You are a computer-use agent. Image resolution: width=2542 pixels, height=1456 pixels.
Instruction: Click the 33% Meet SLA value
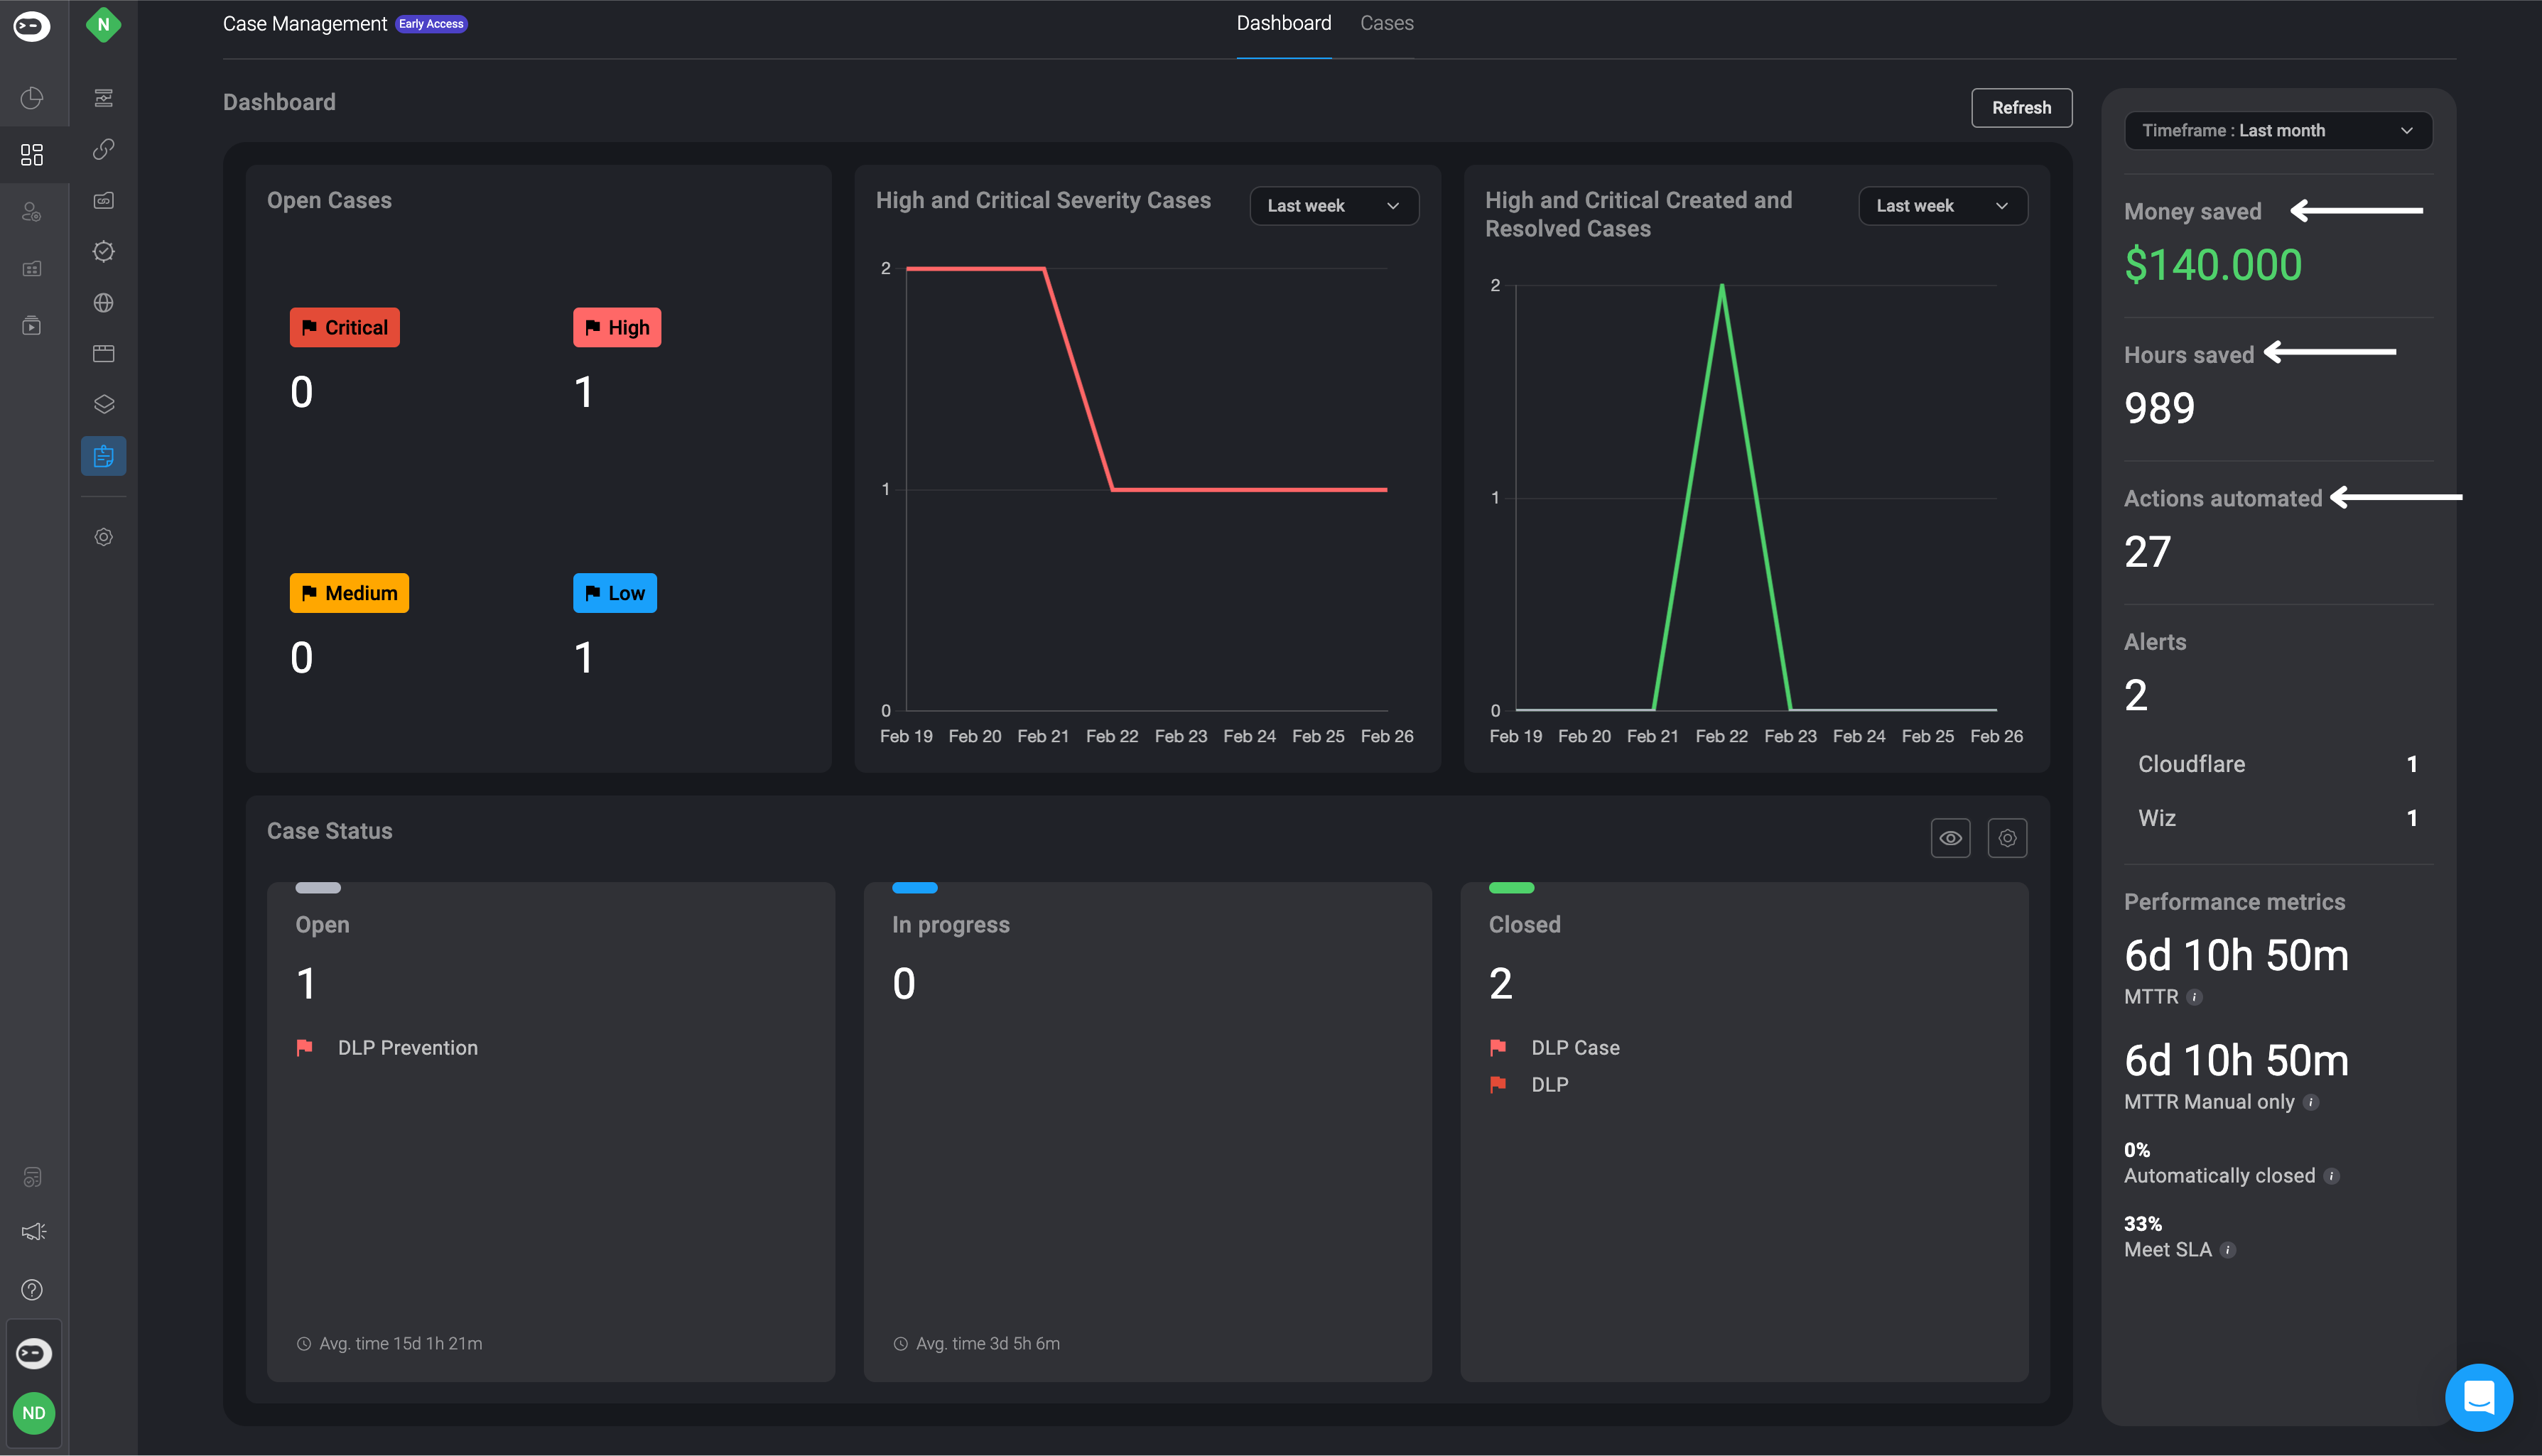2142,1224
